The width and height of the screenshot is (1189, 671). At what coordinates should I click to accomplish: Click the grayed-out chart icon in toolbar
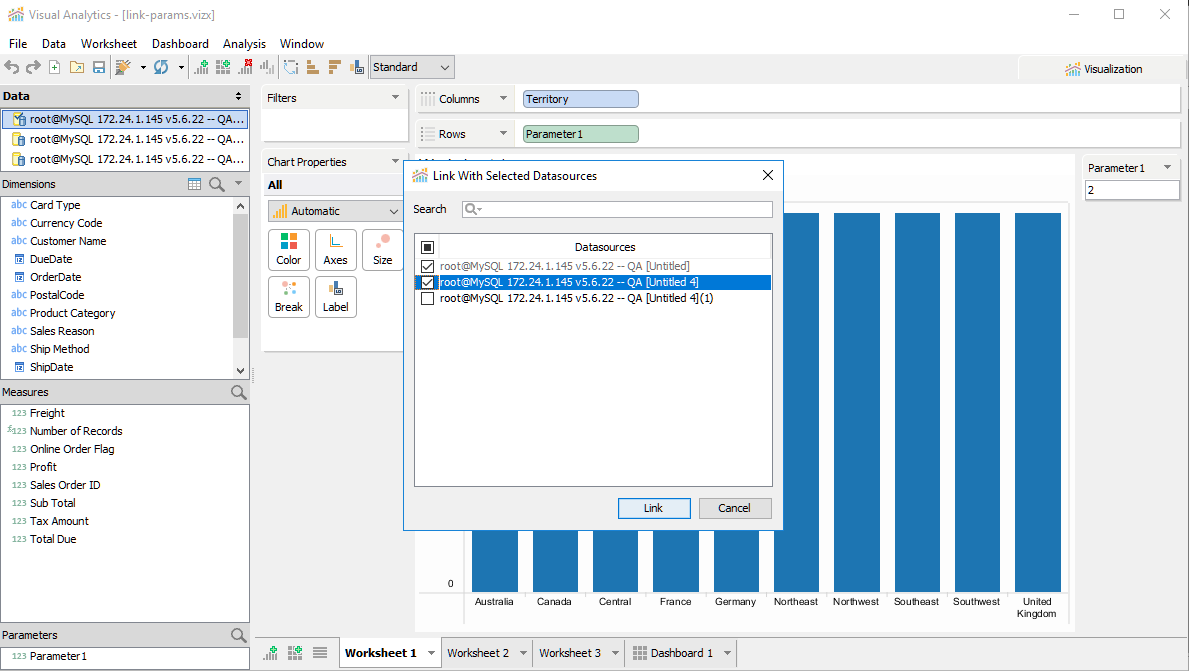tap(267, 67)
